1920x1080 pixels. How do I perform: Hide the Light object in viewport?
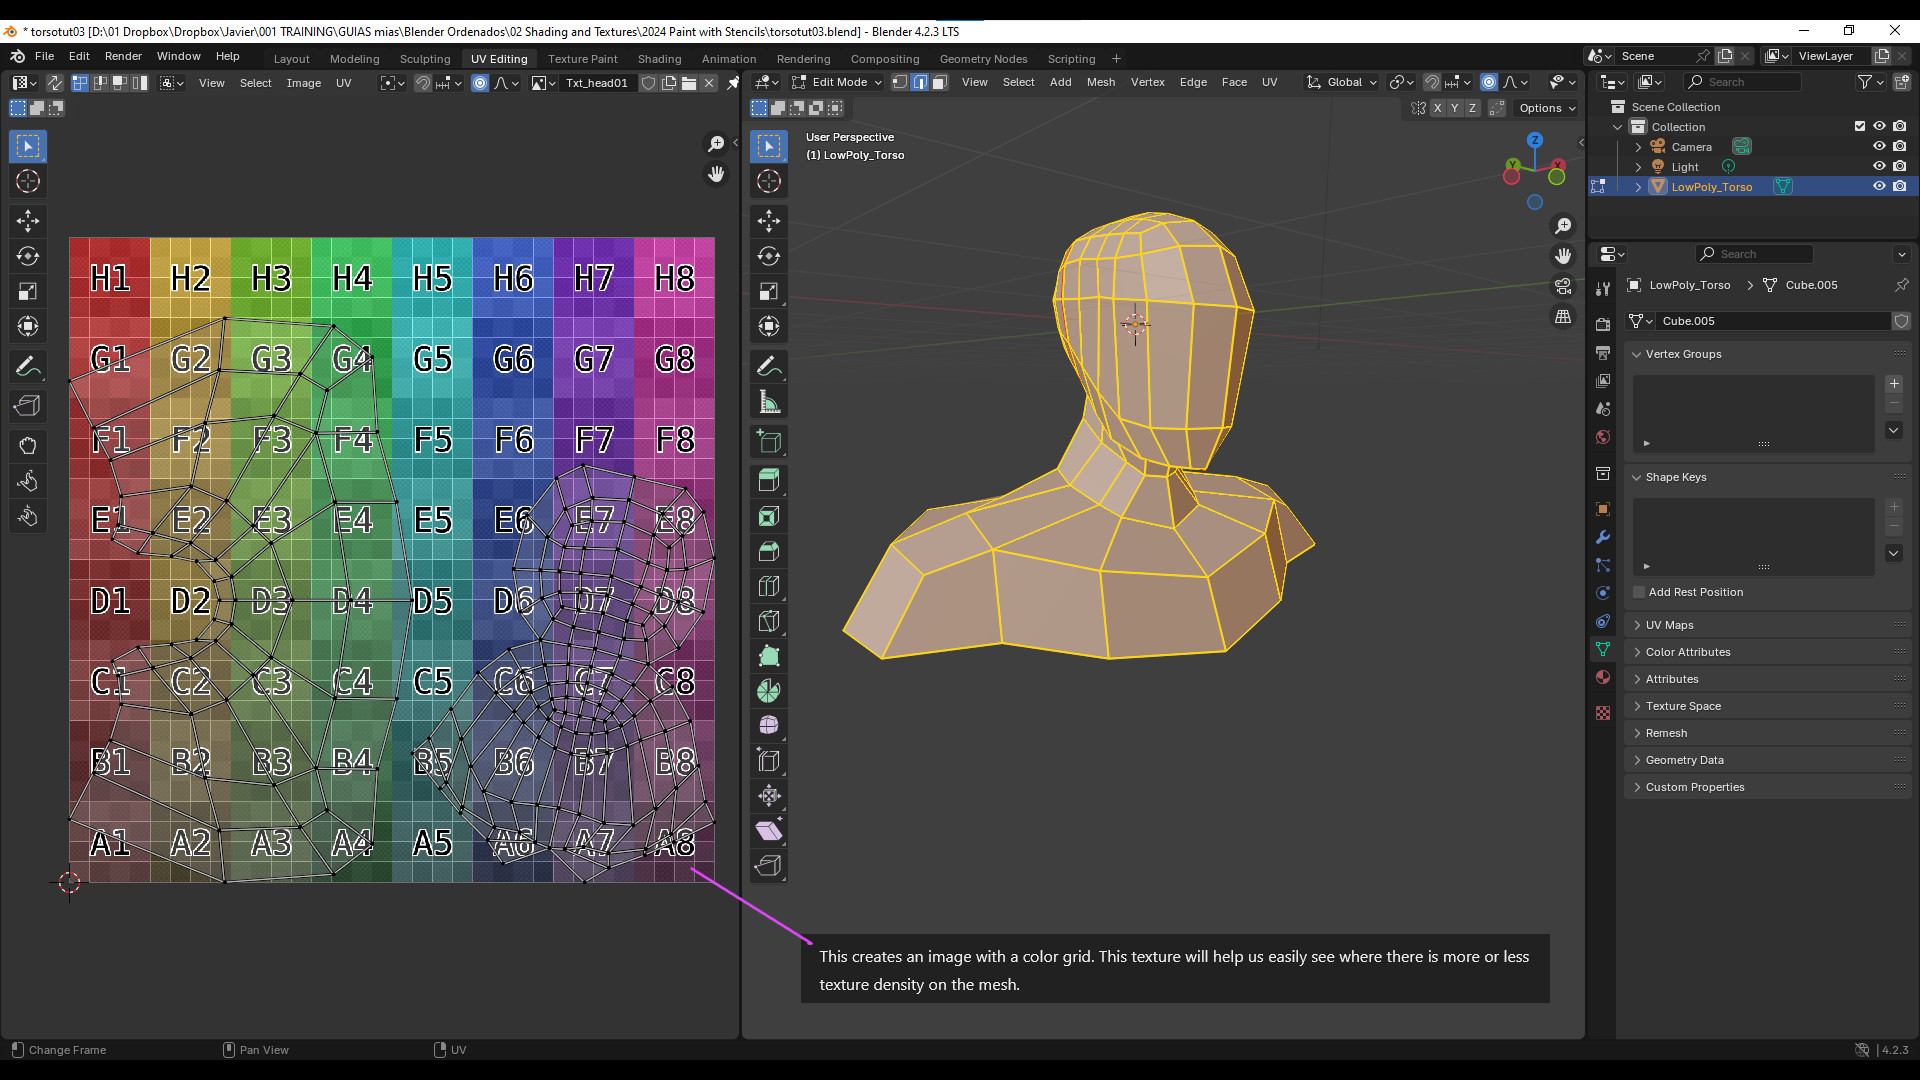pos(1879,166)
